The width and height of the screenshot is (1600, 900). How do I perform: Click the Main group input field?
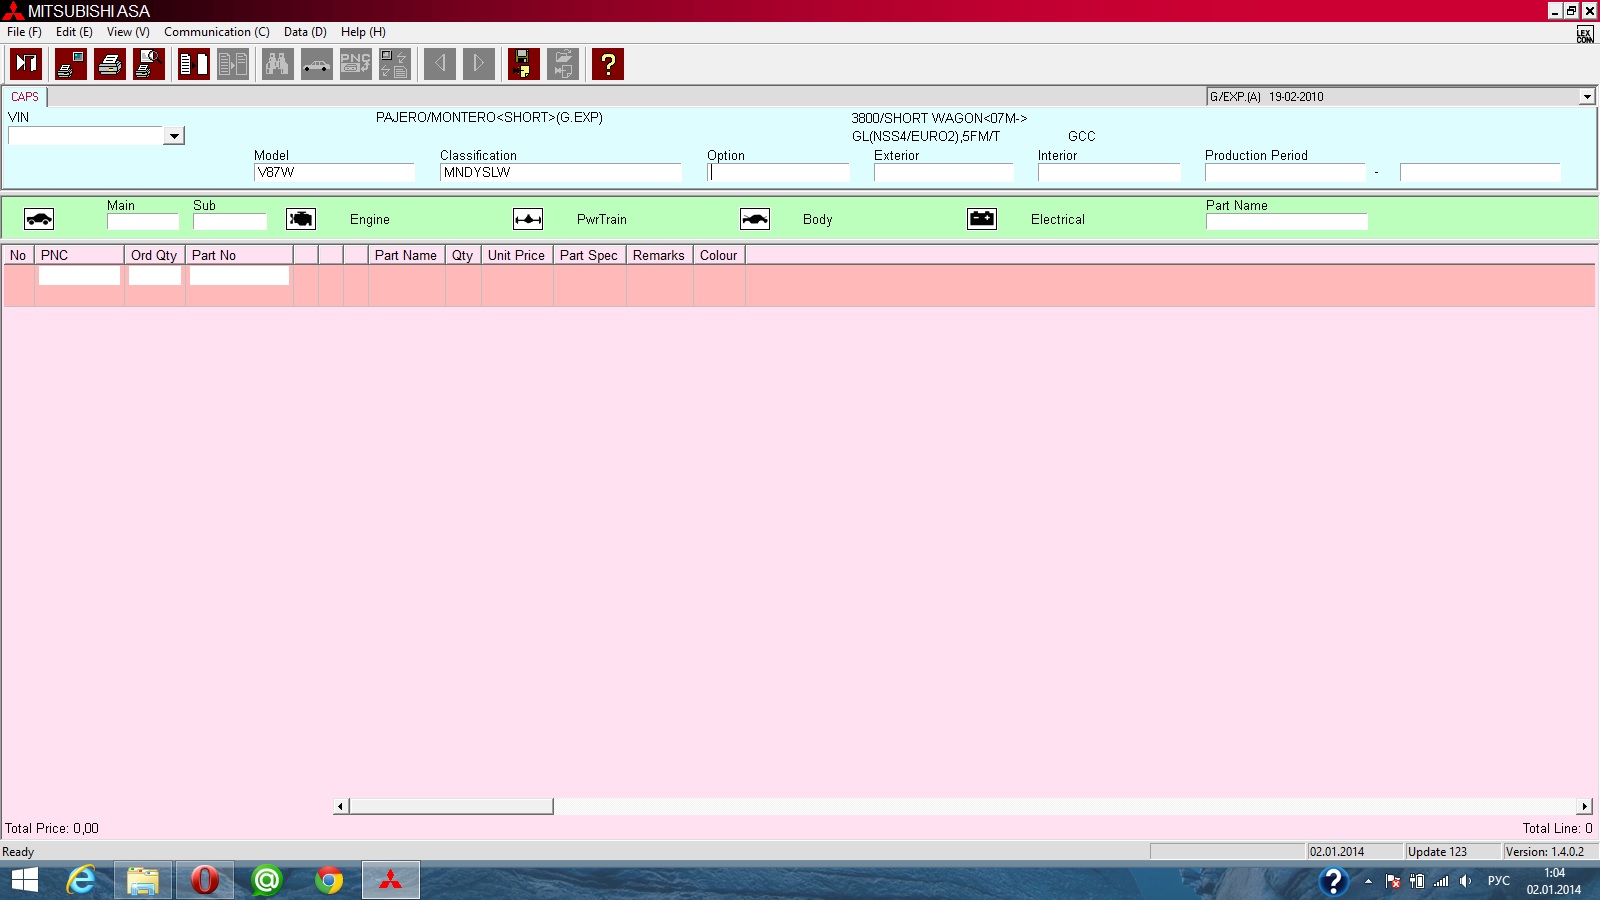click(143, 222)
